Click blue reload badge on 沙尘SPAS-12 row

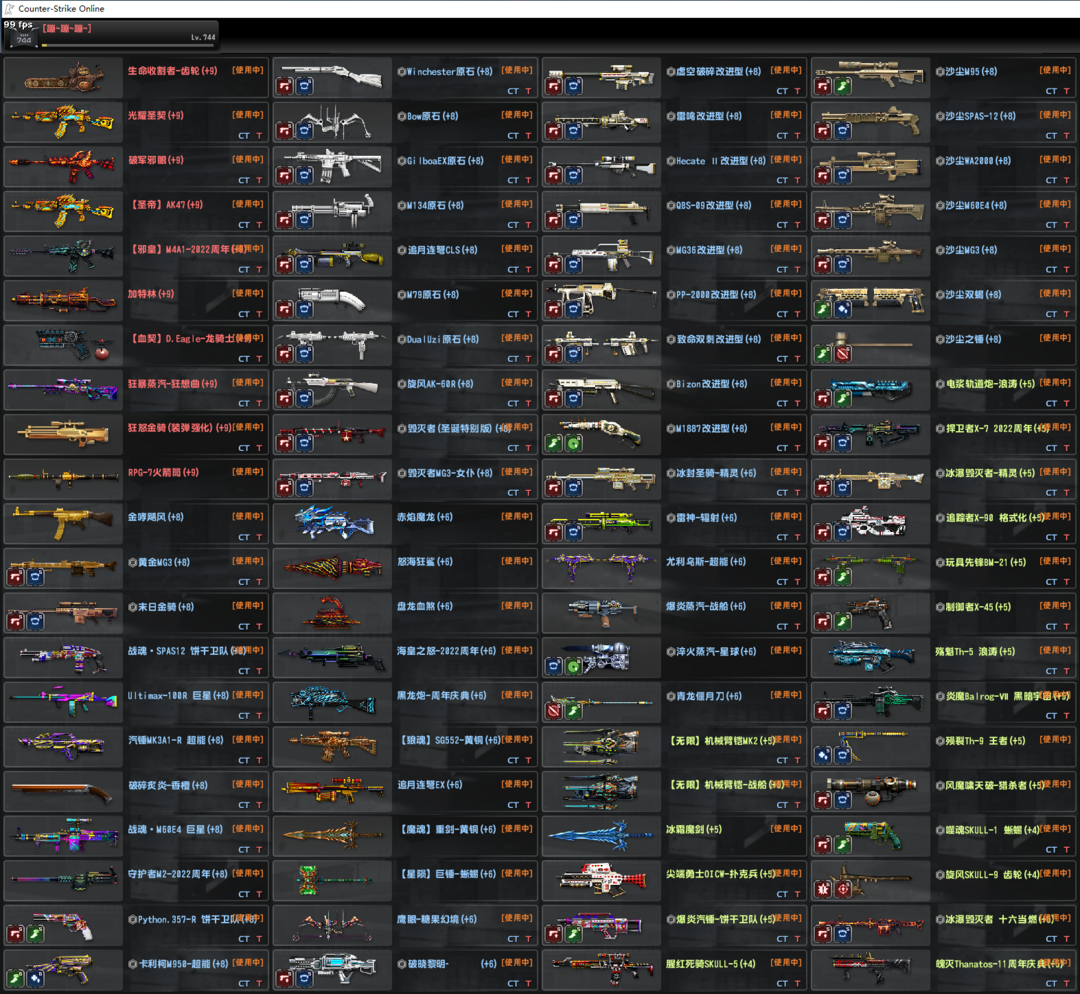(x=842, y=131)
